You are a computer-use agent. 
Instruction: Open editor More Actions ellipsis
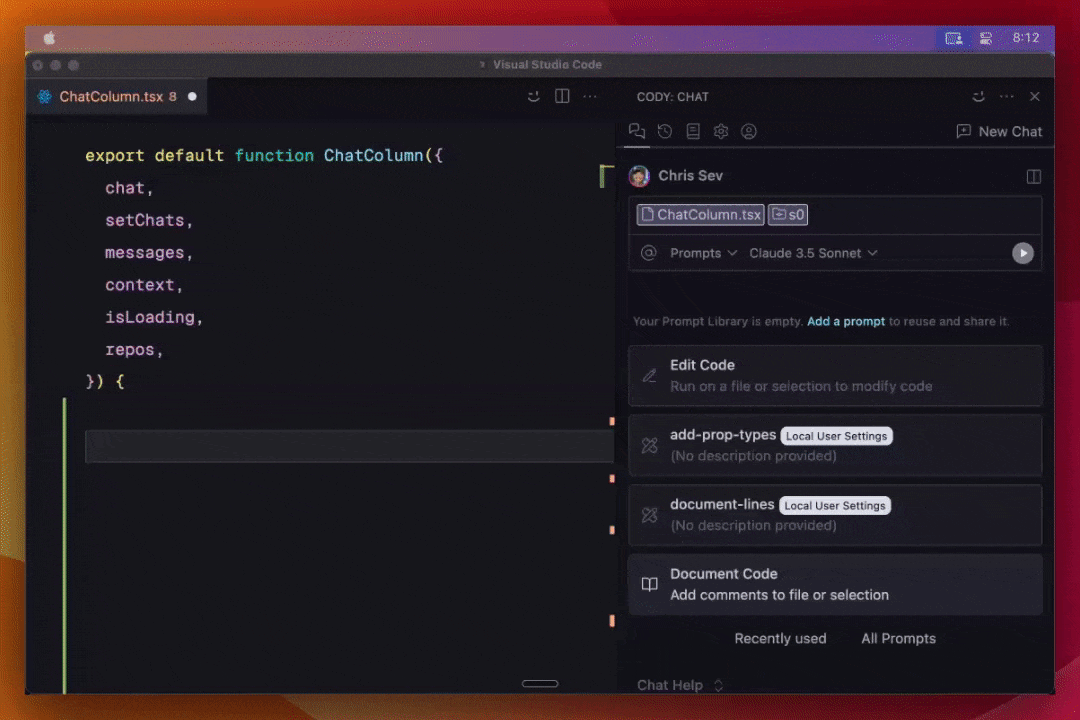[590, 96]
